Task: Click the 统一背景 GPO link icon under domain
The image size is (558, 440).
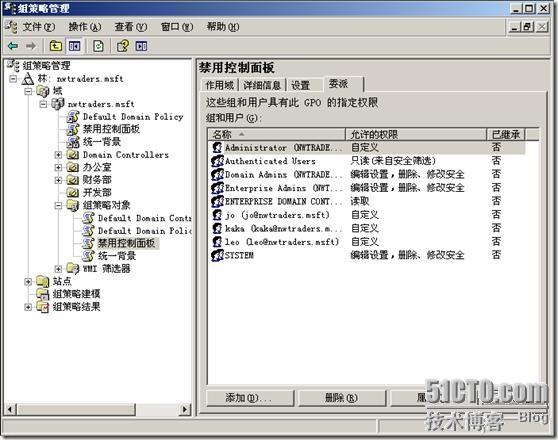Action: (73, 142)
